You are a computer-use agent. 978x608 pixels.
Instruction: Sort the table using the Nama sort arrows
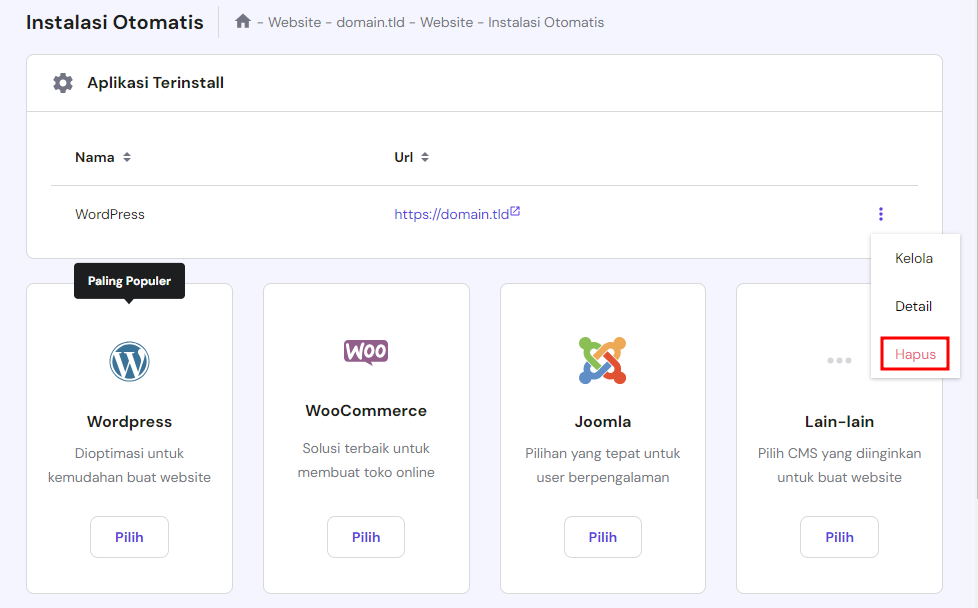[125, 157]
